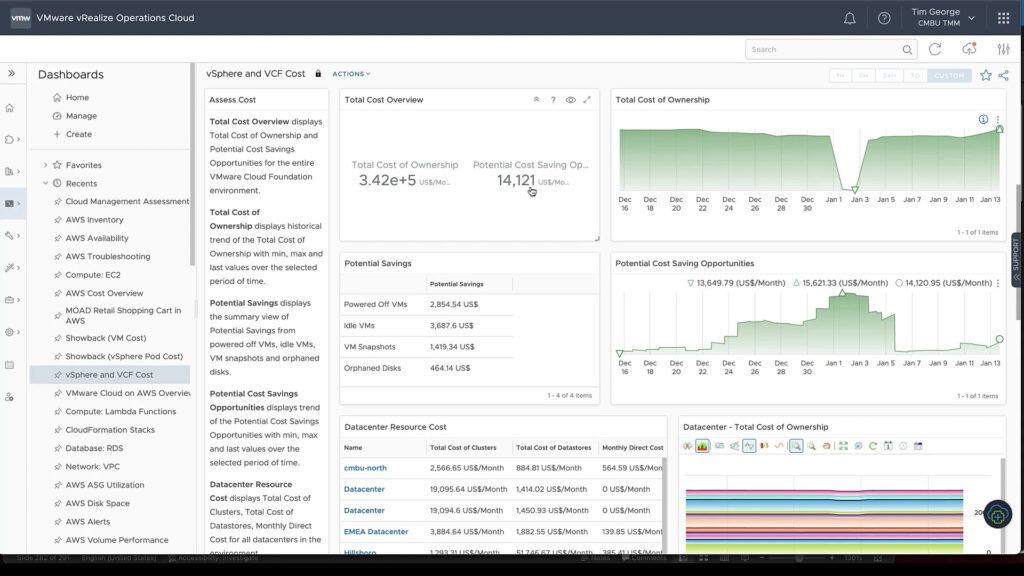Open the ACTIONS dropdown
Screen dimensions: 1024x576
pyautogui.click(x=351, y=74)
